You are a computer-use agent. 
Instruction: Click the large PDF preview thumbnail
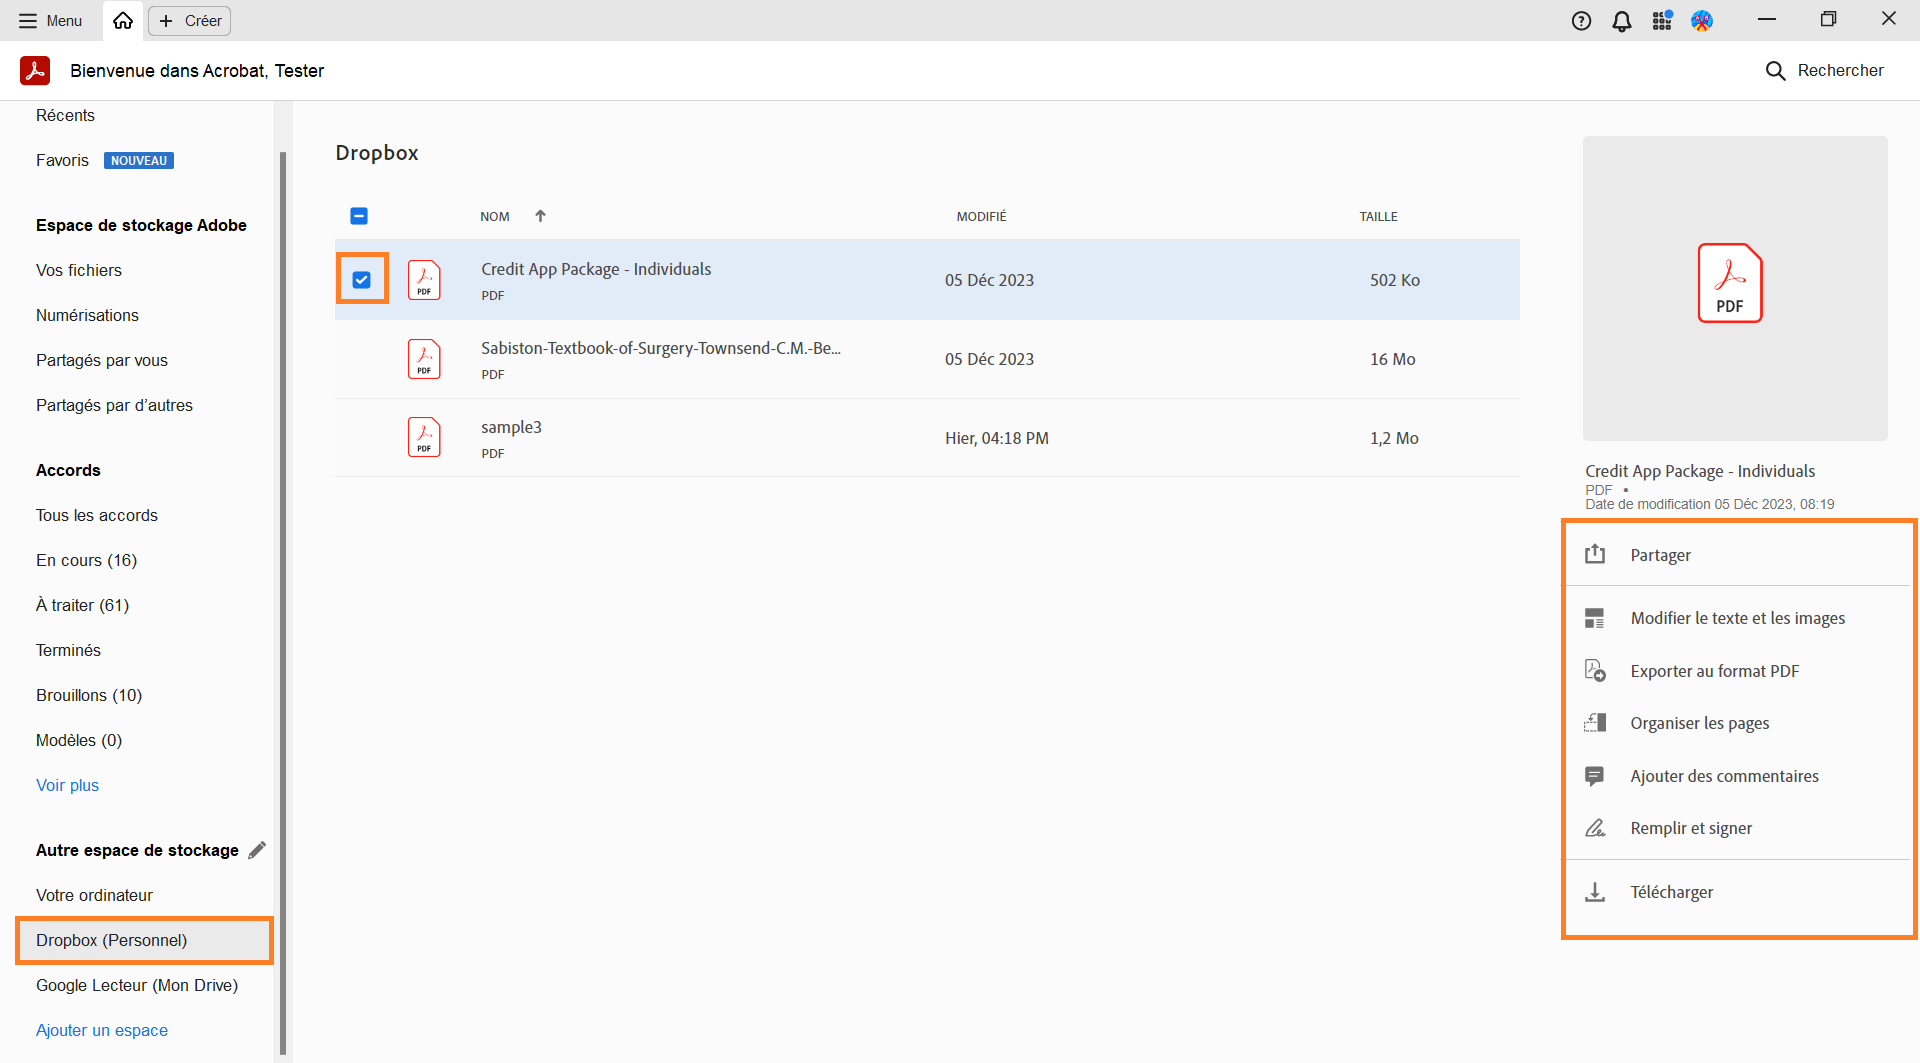[x=1731, y=285]
